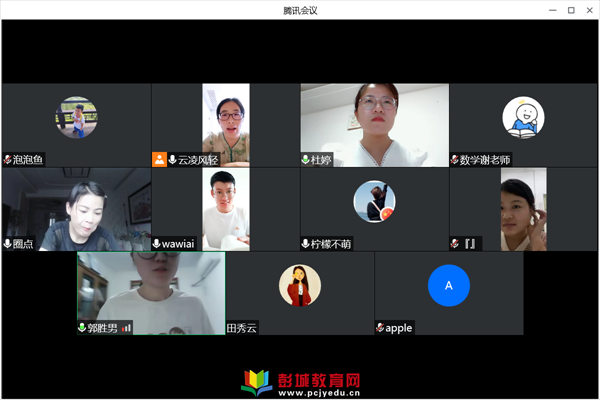Click the 田秀云 name label
The height and width of the screenshot is (400, 600).
click(x=241, y=328)
